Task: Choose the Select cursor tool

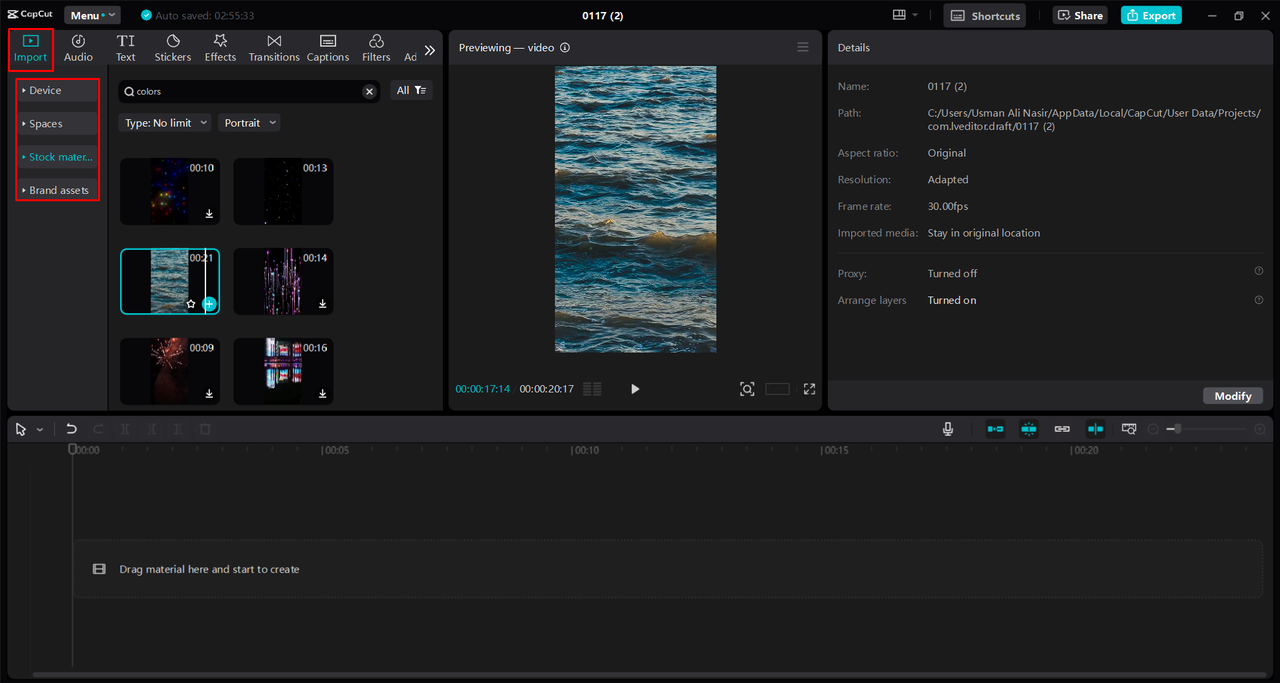Action: pos(21,429)
